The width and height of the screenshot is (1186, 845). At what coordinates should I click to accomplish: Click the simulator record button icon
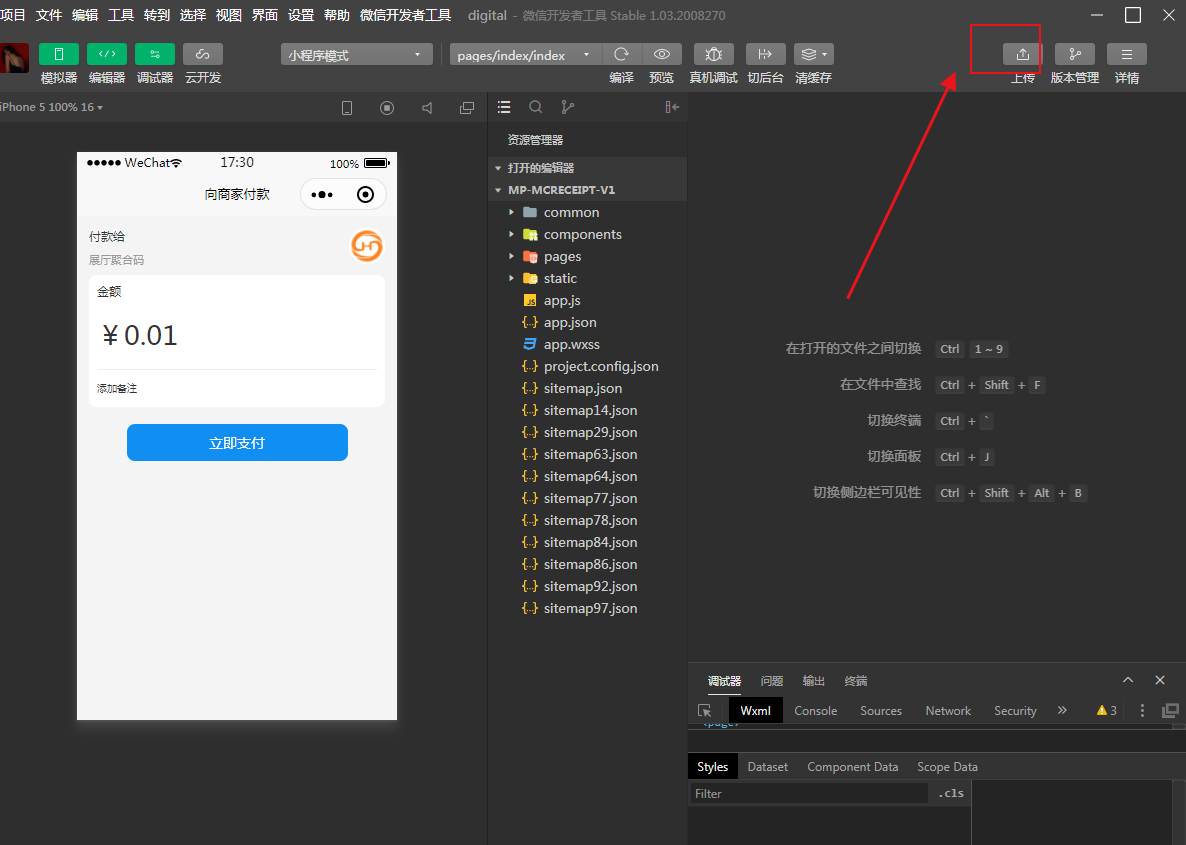(x=387, y=108)
